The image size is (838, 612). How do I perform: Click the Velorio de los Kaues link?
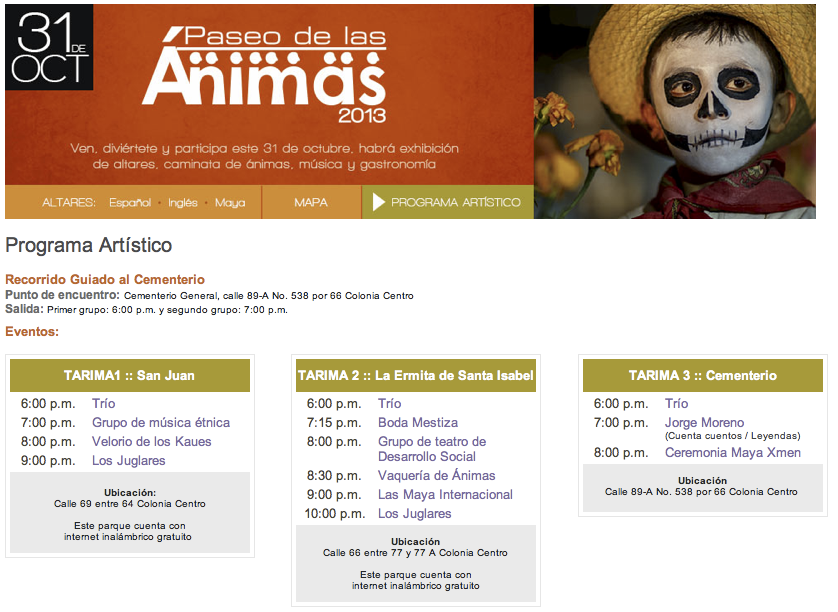pyautogui.click(x=152, y=442)
